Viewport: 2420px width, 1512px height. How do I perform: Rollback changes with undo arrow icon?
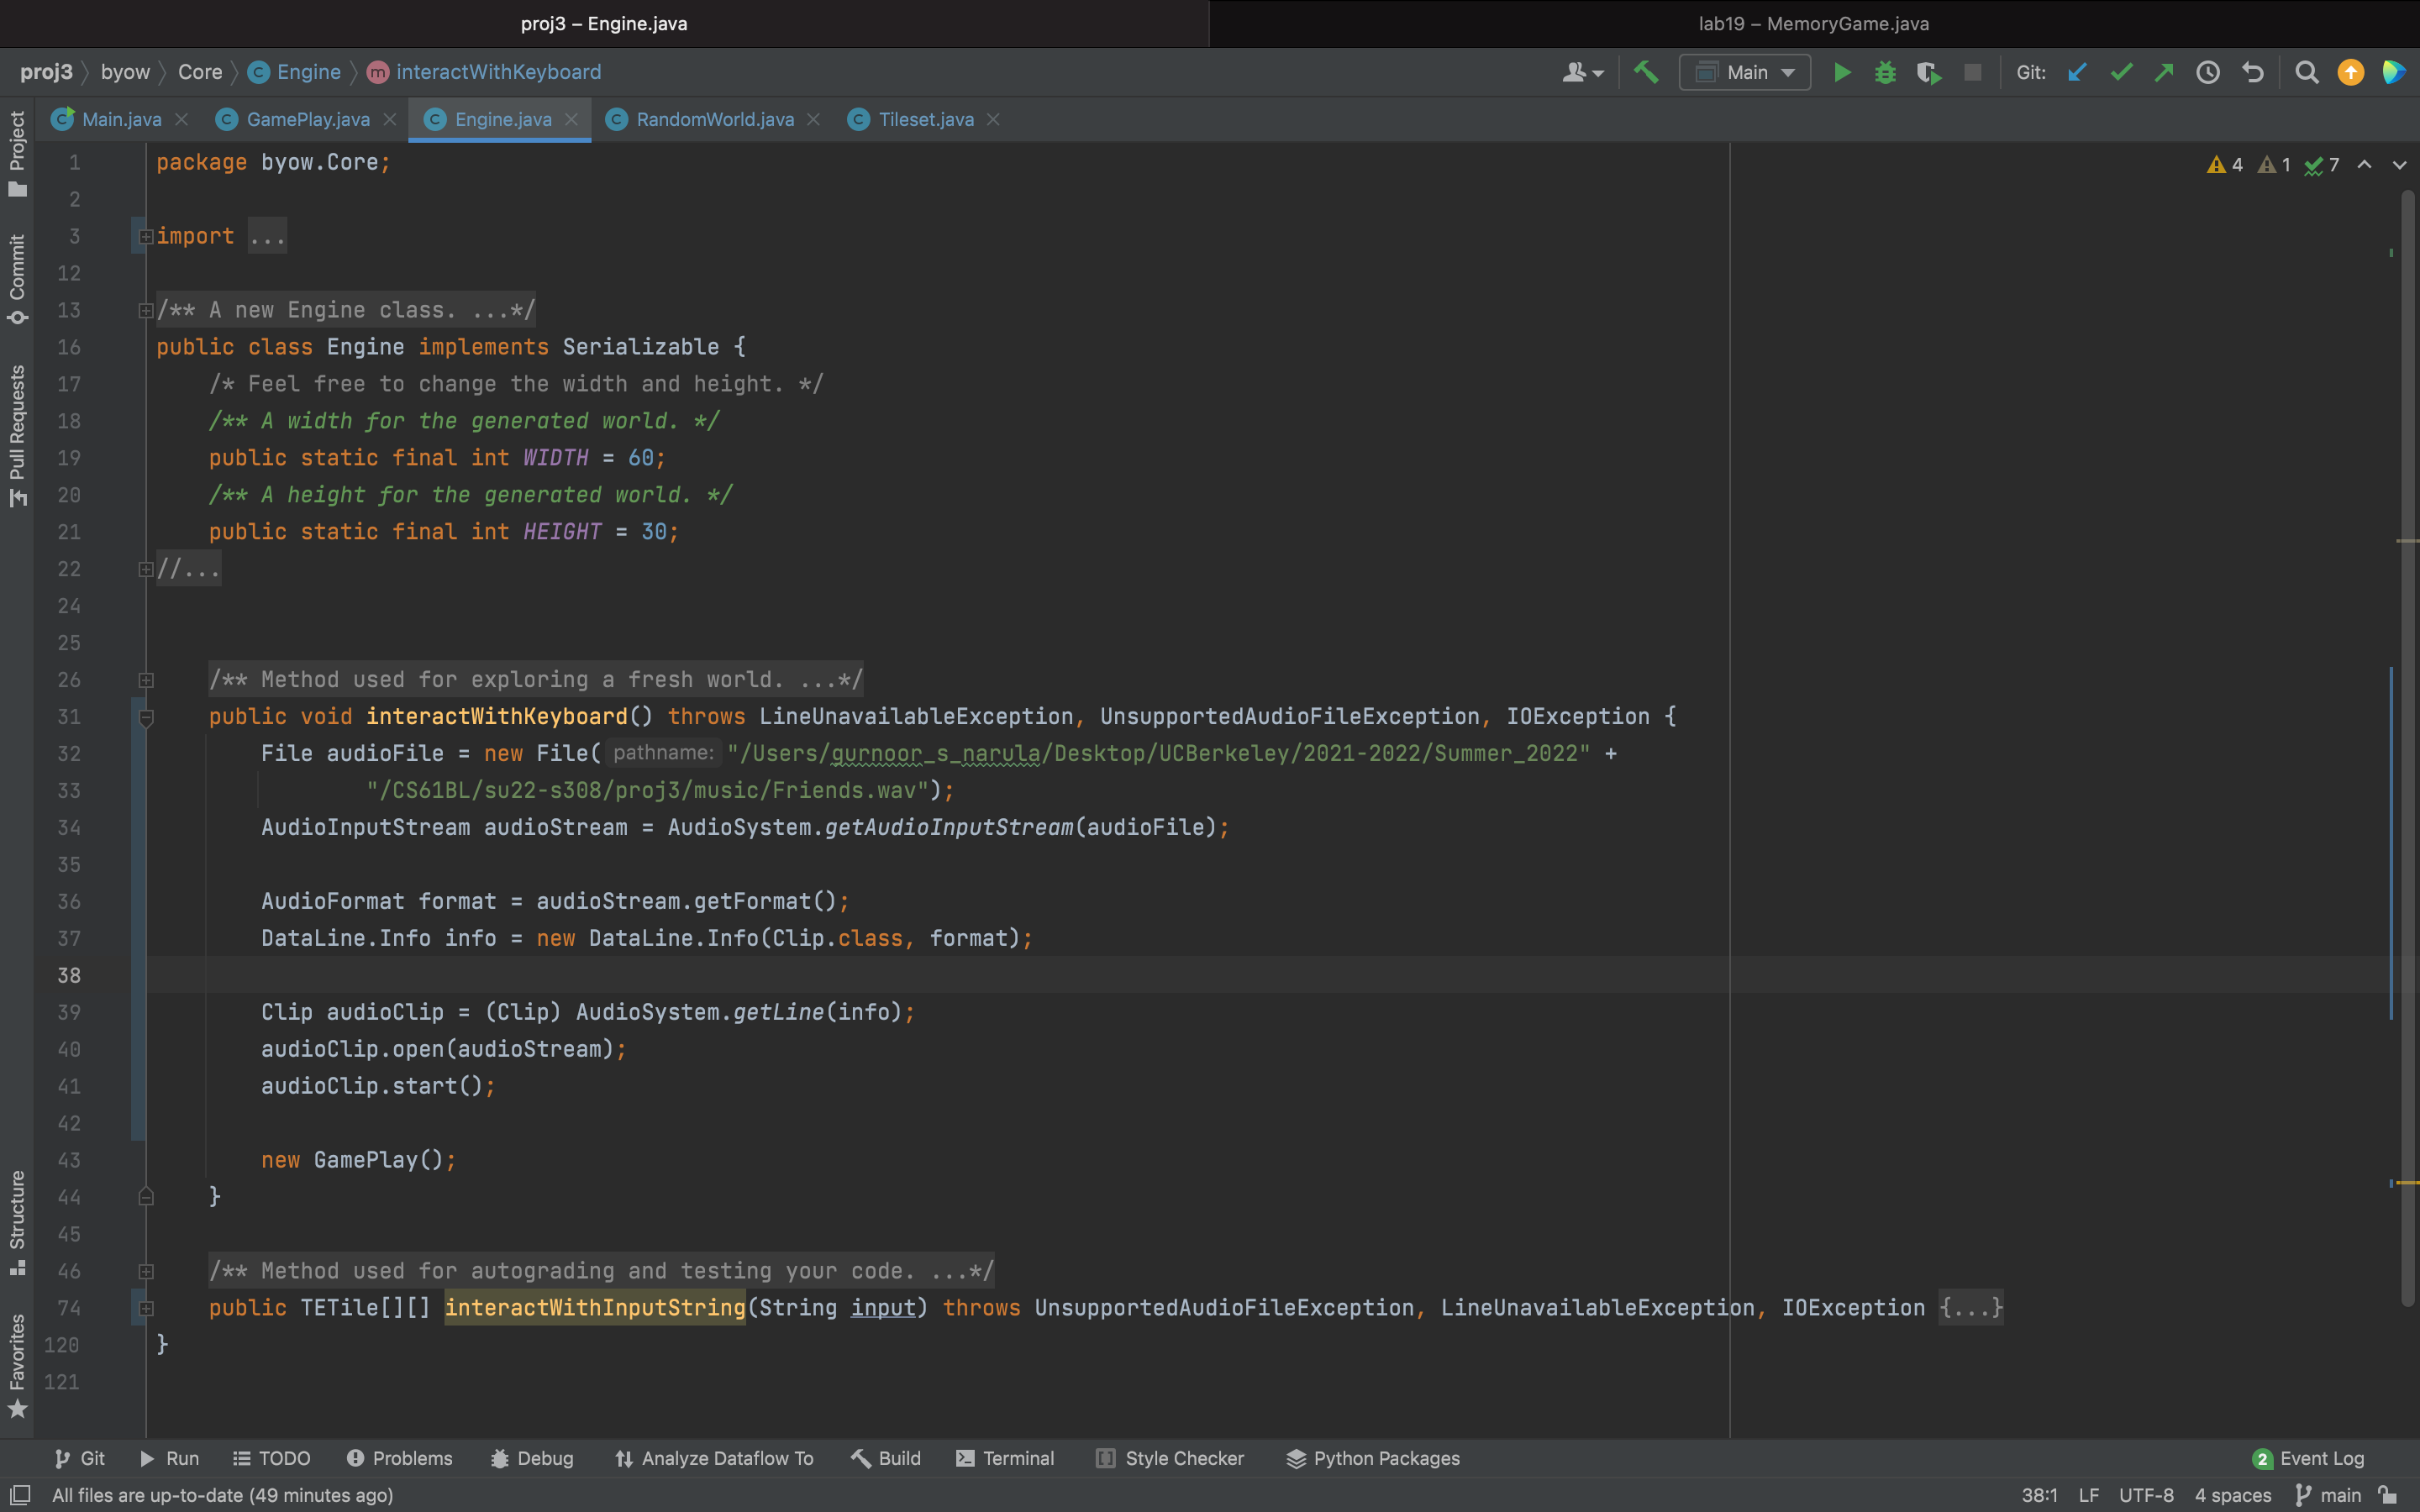click(2252, 72)
